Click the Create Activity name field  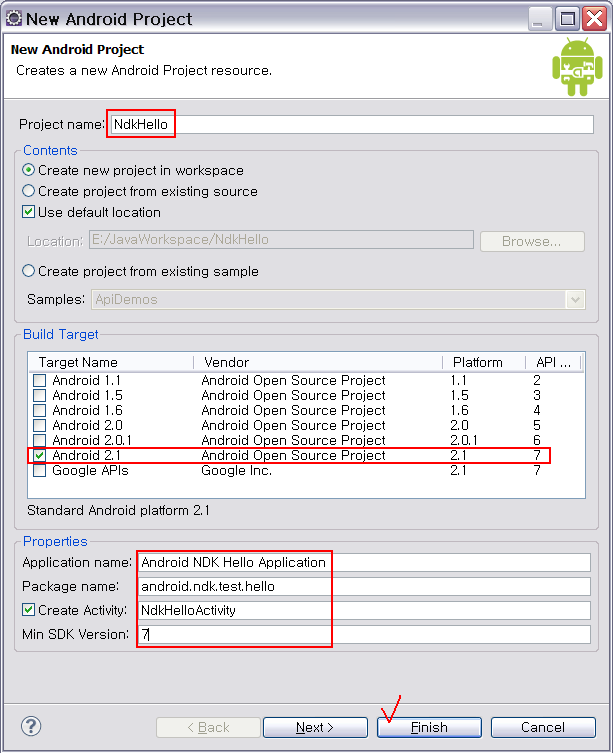pos(365,610)
